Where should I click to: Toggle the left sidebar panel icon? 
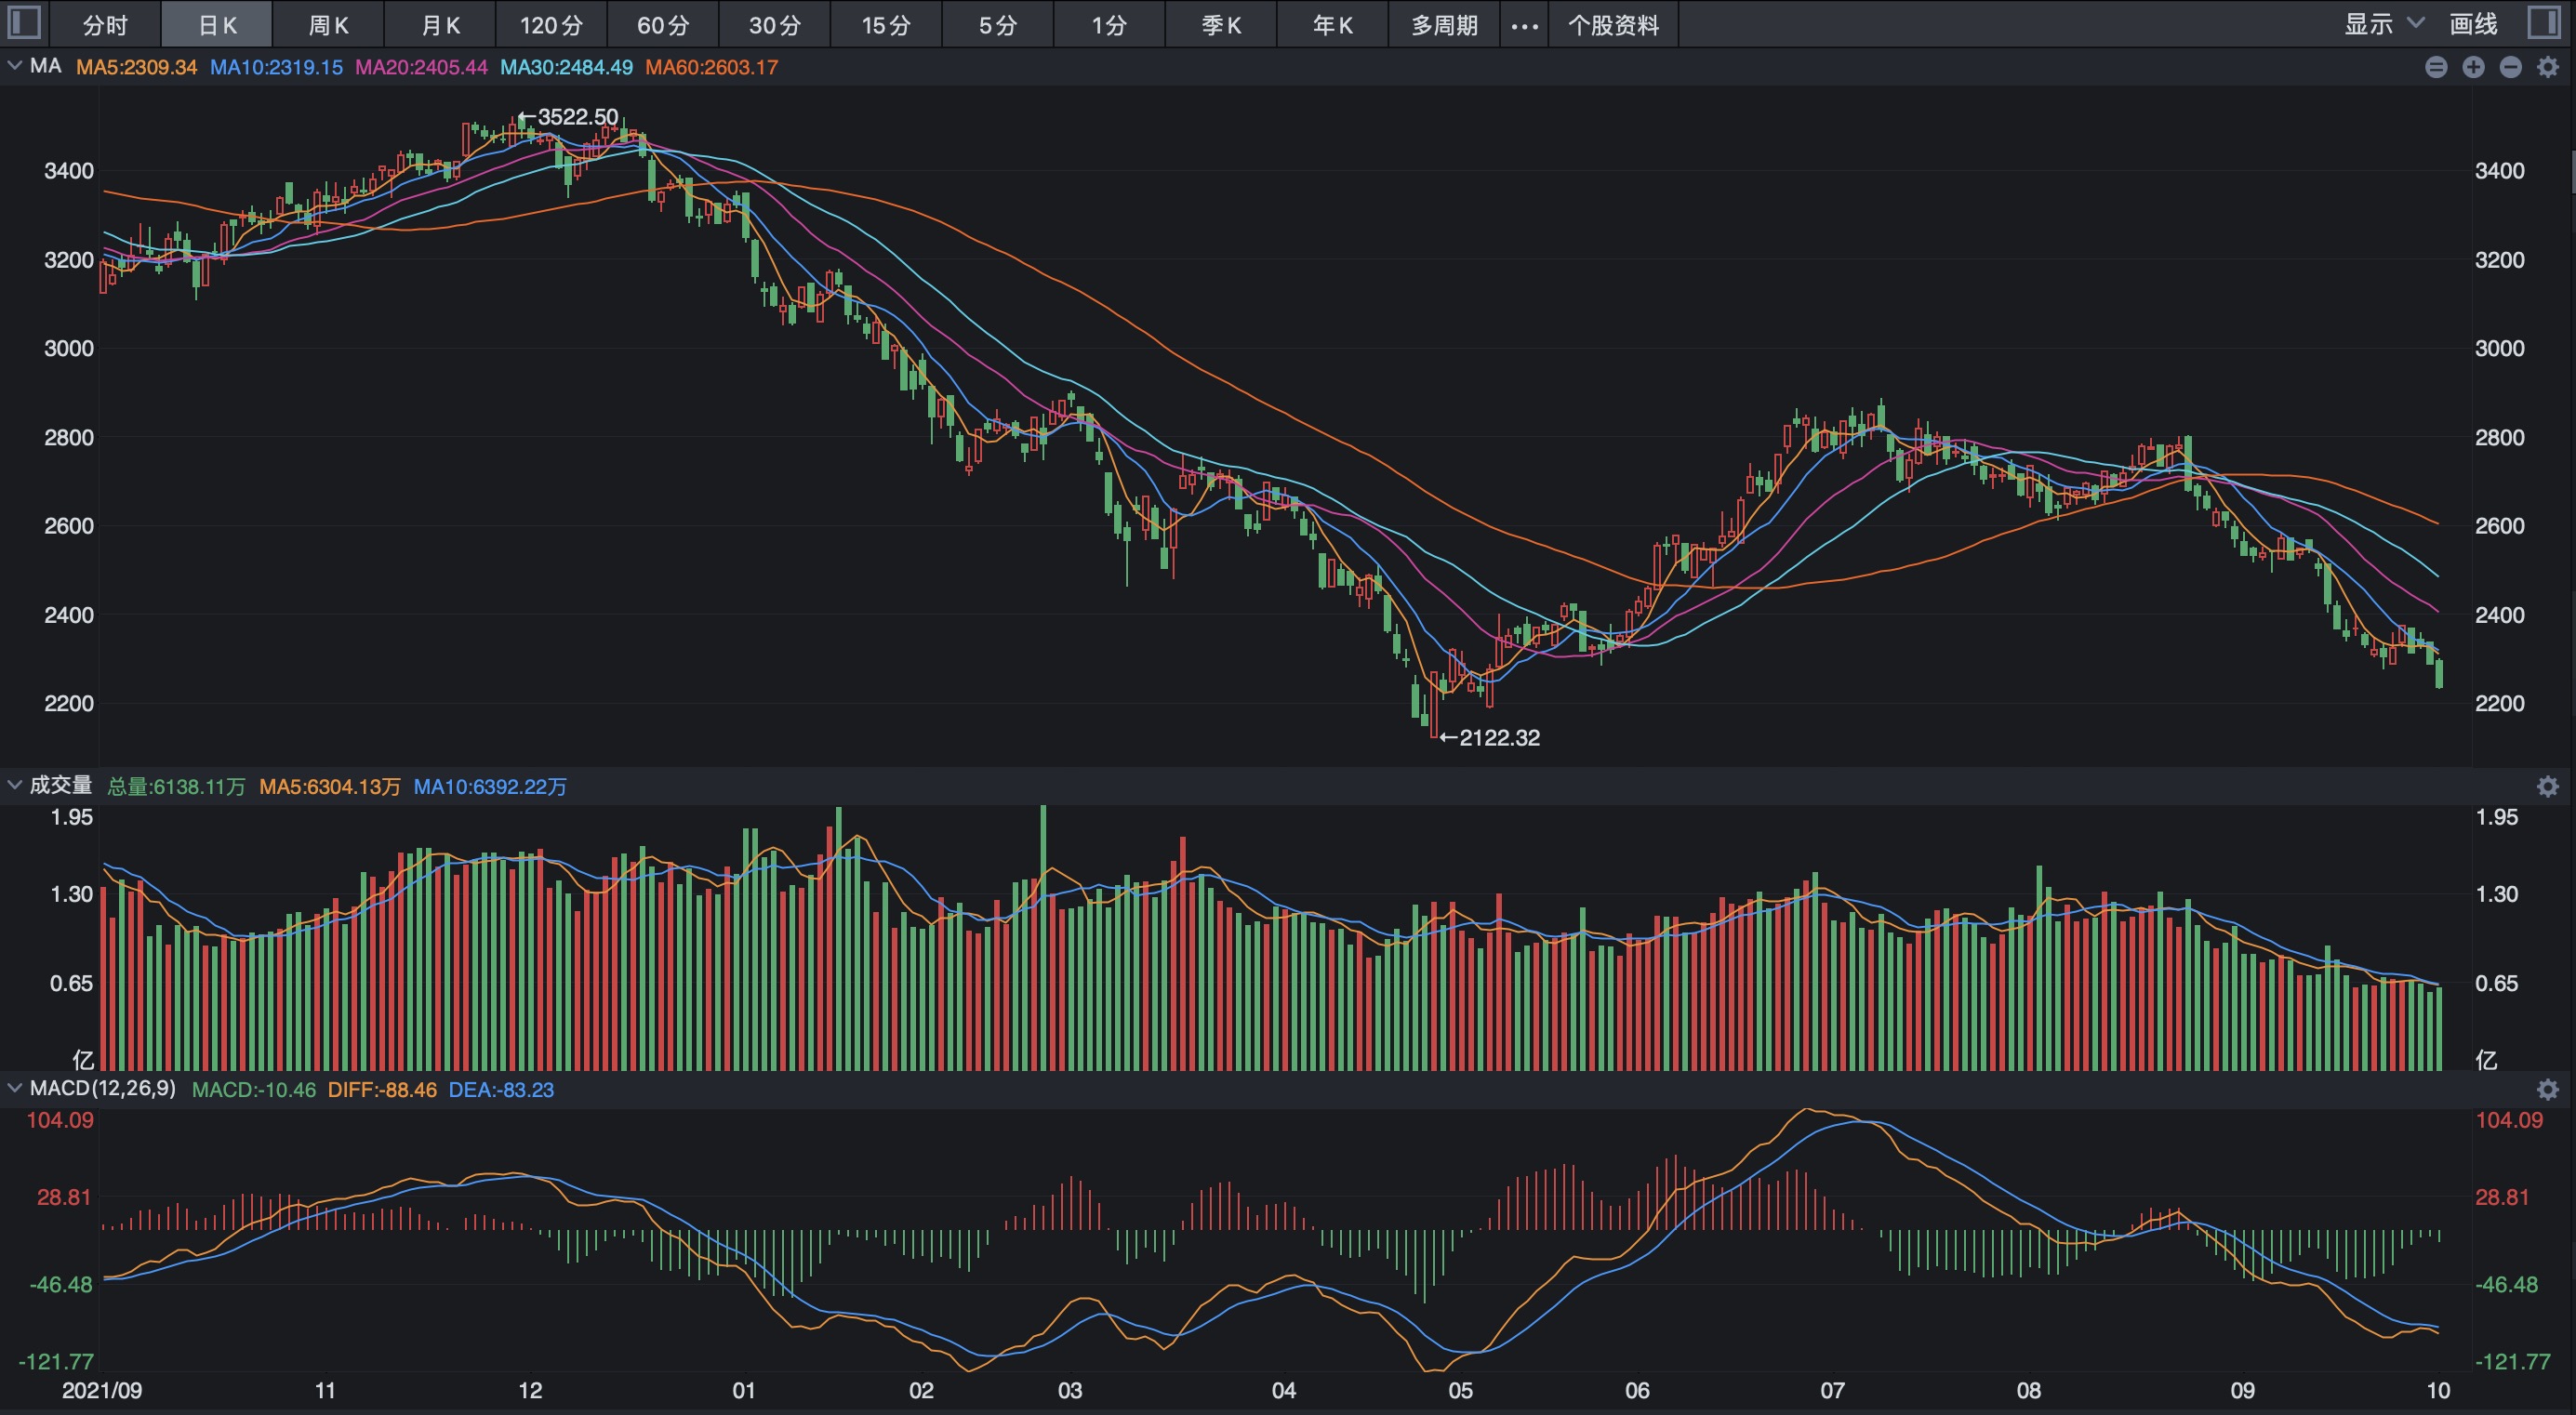(x=24, y=23)
